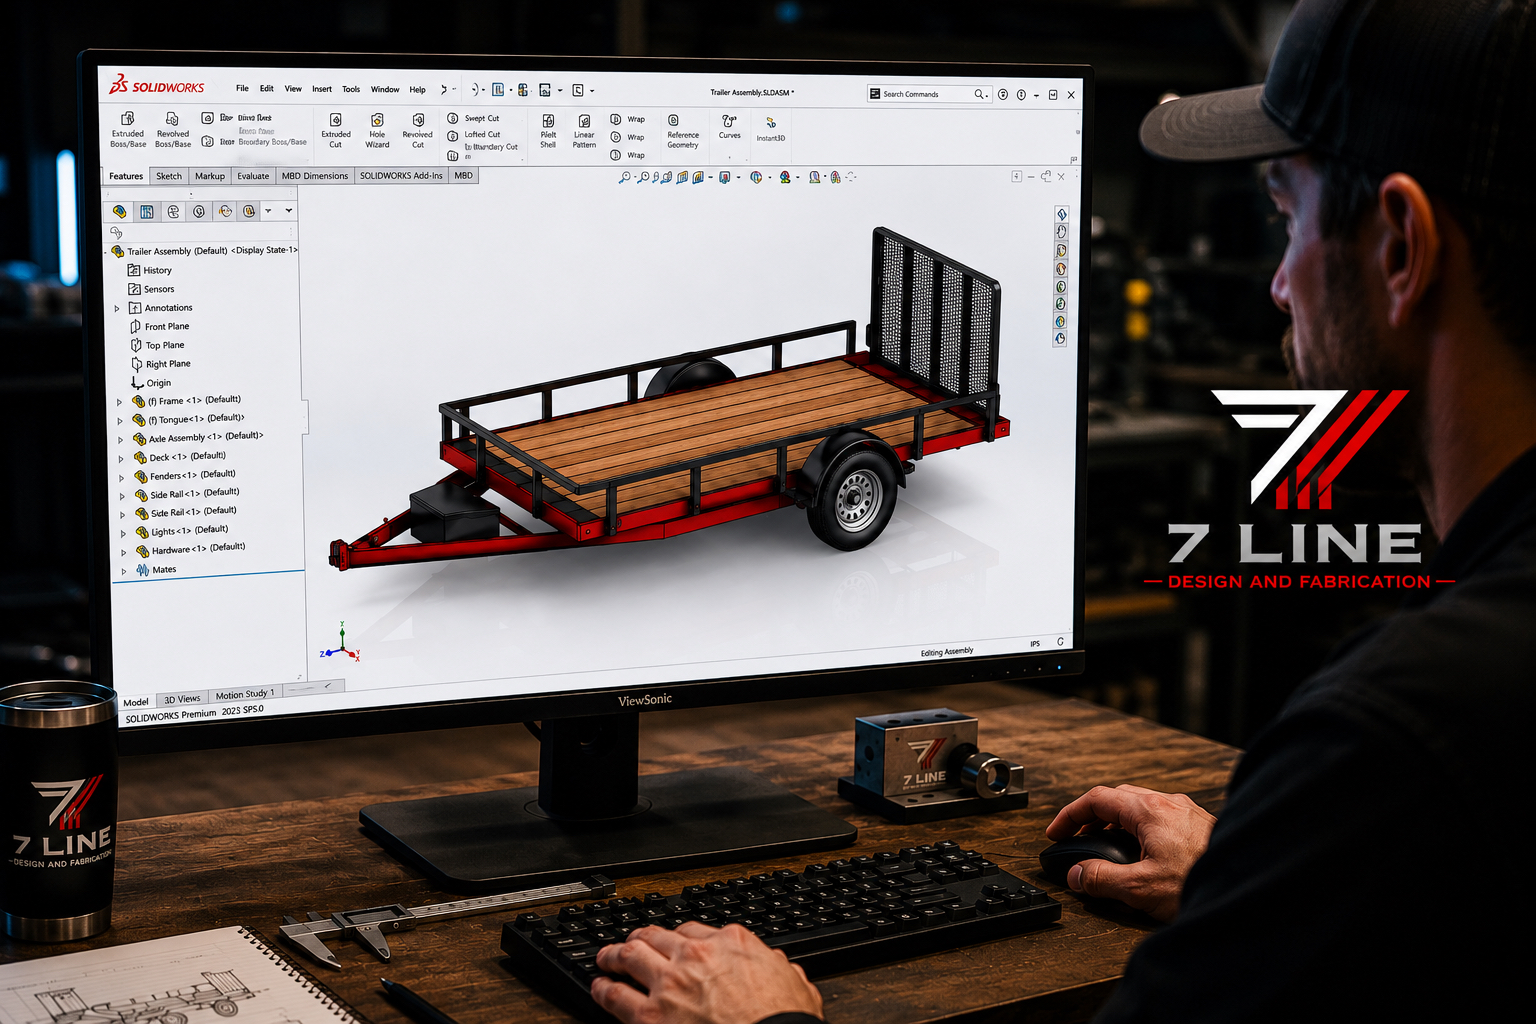The height and width of the screenshot is (1024, 1536).
Task: Open the Edit menu
Action: [x=267, y=88]
